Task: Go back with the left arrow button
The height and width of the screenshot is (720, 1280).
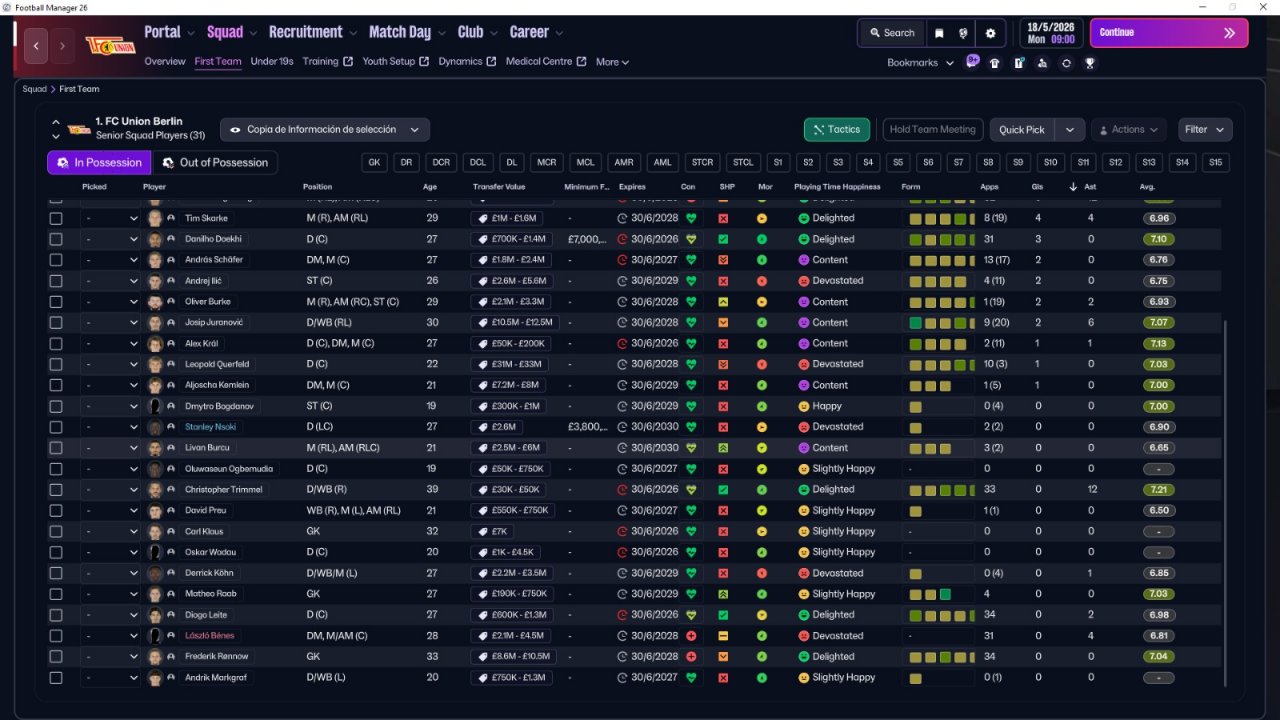Action: pyautogui.click(x=36, y=46)
